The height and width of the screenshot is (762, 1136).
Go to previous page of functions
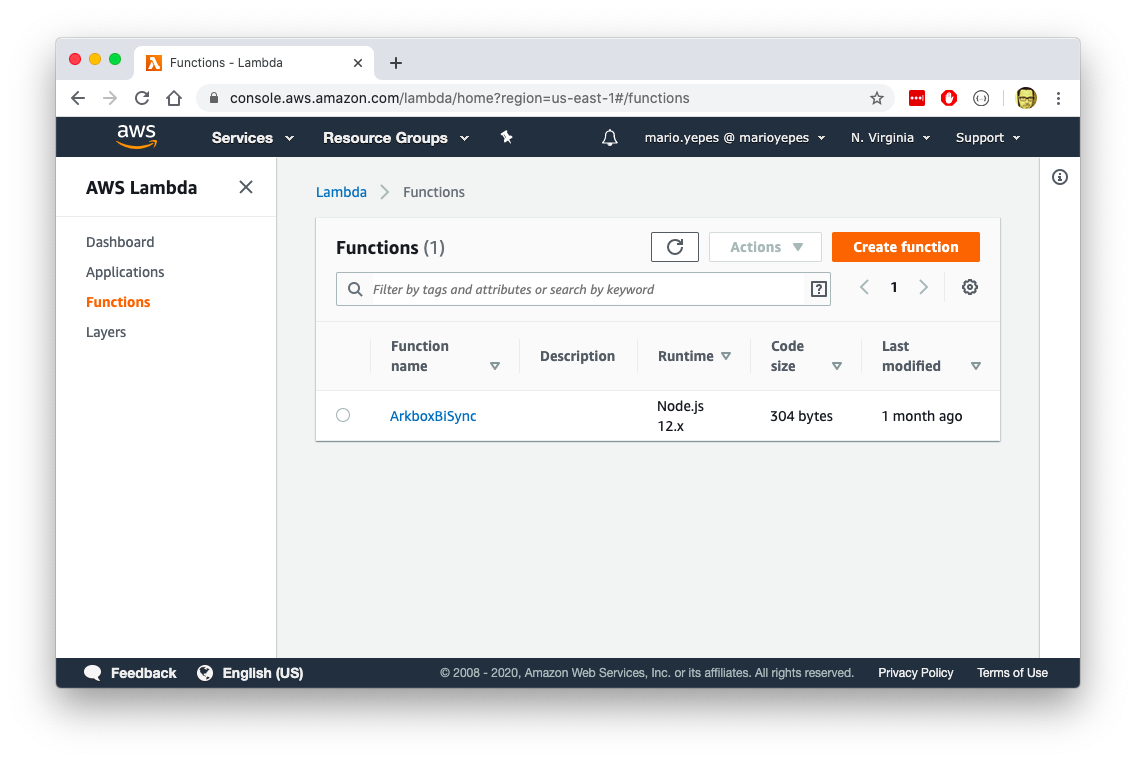point(864,288)
